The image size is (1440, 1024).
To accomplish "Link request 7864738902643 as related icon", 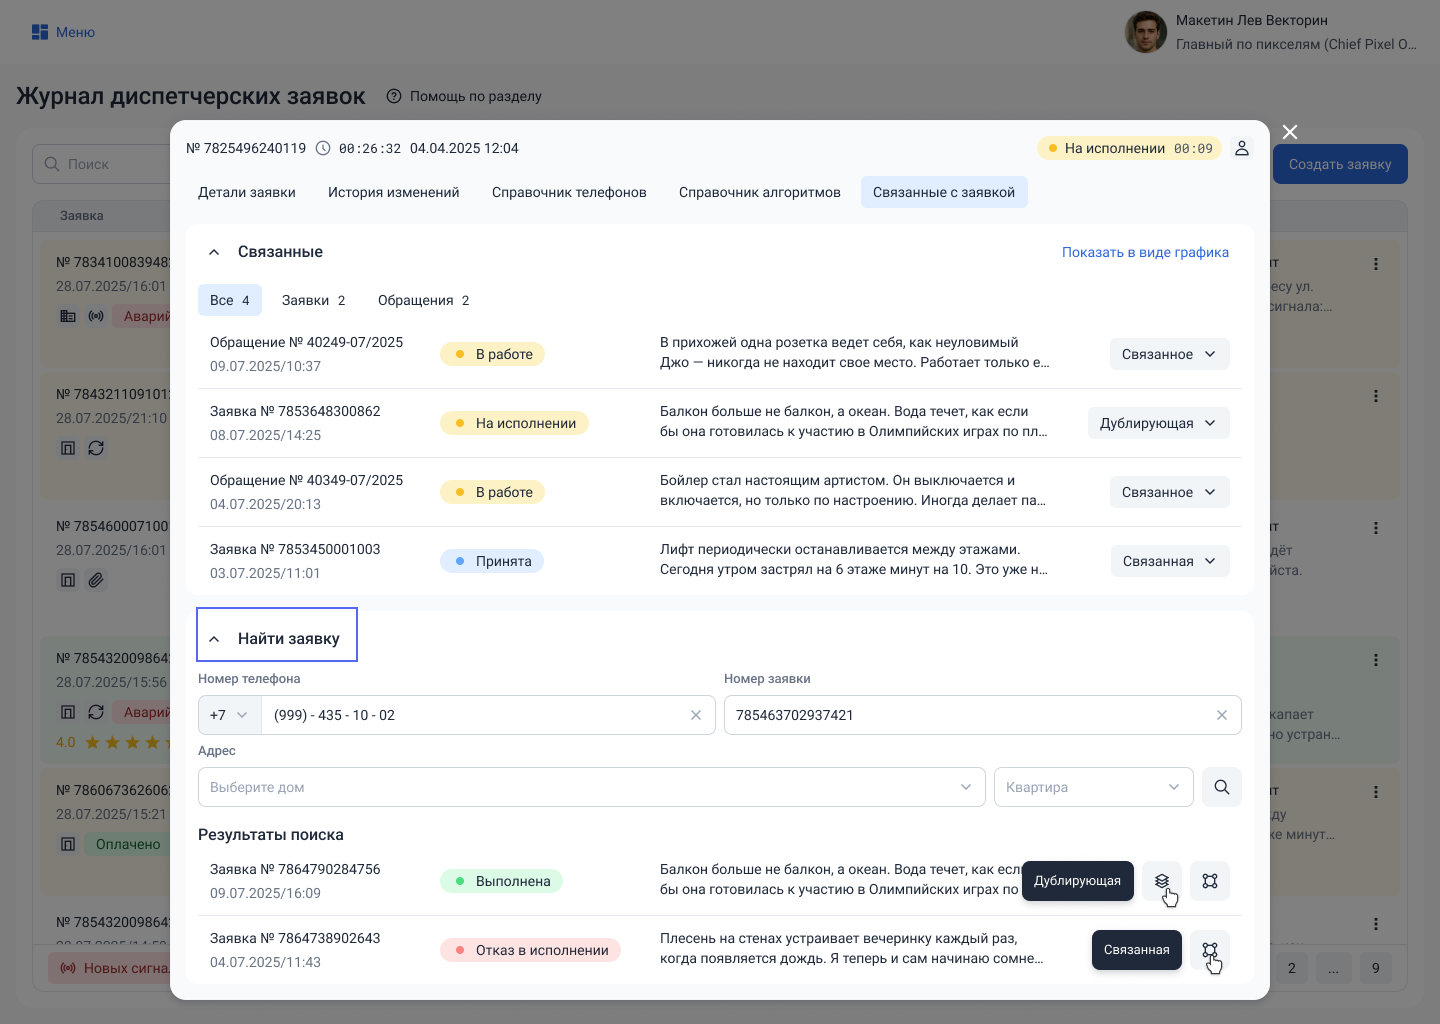I will pos(1210,950).
